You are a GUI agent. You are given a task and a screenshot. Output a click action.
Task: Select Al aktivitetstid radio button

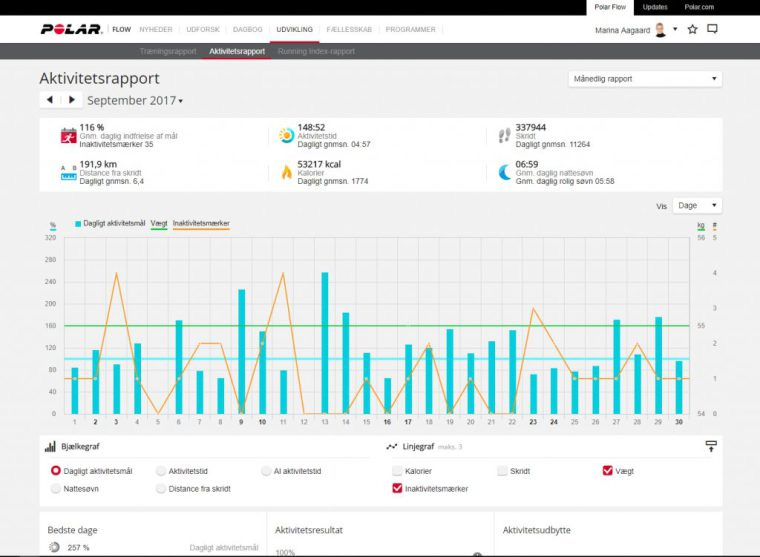[x=266, y=471]
